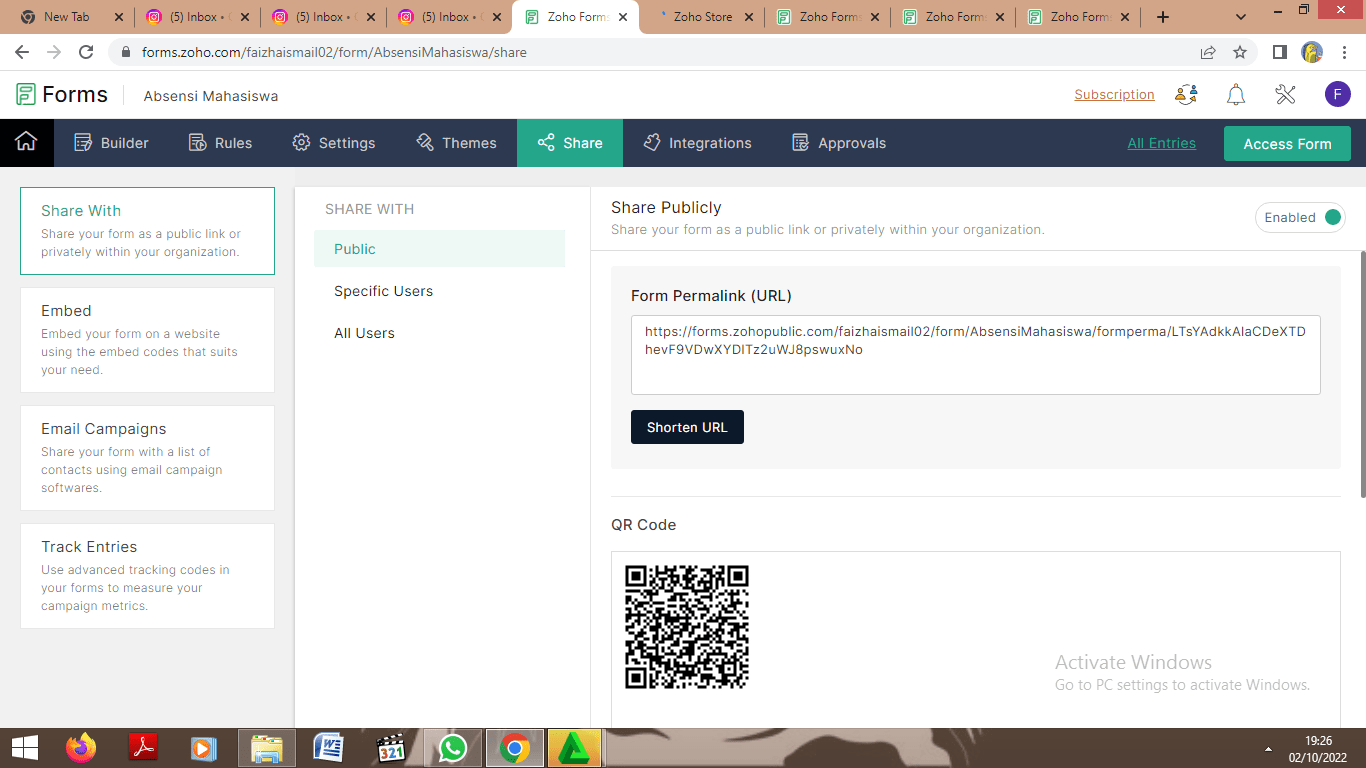Choose All Users option
Viewport: 1366px width, 768px height.
364,333
